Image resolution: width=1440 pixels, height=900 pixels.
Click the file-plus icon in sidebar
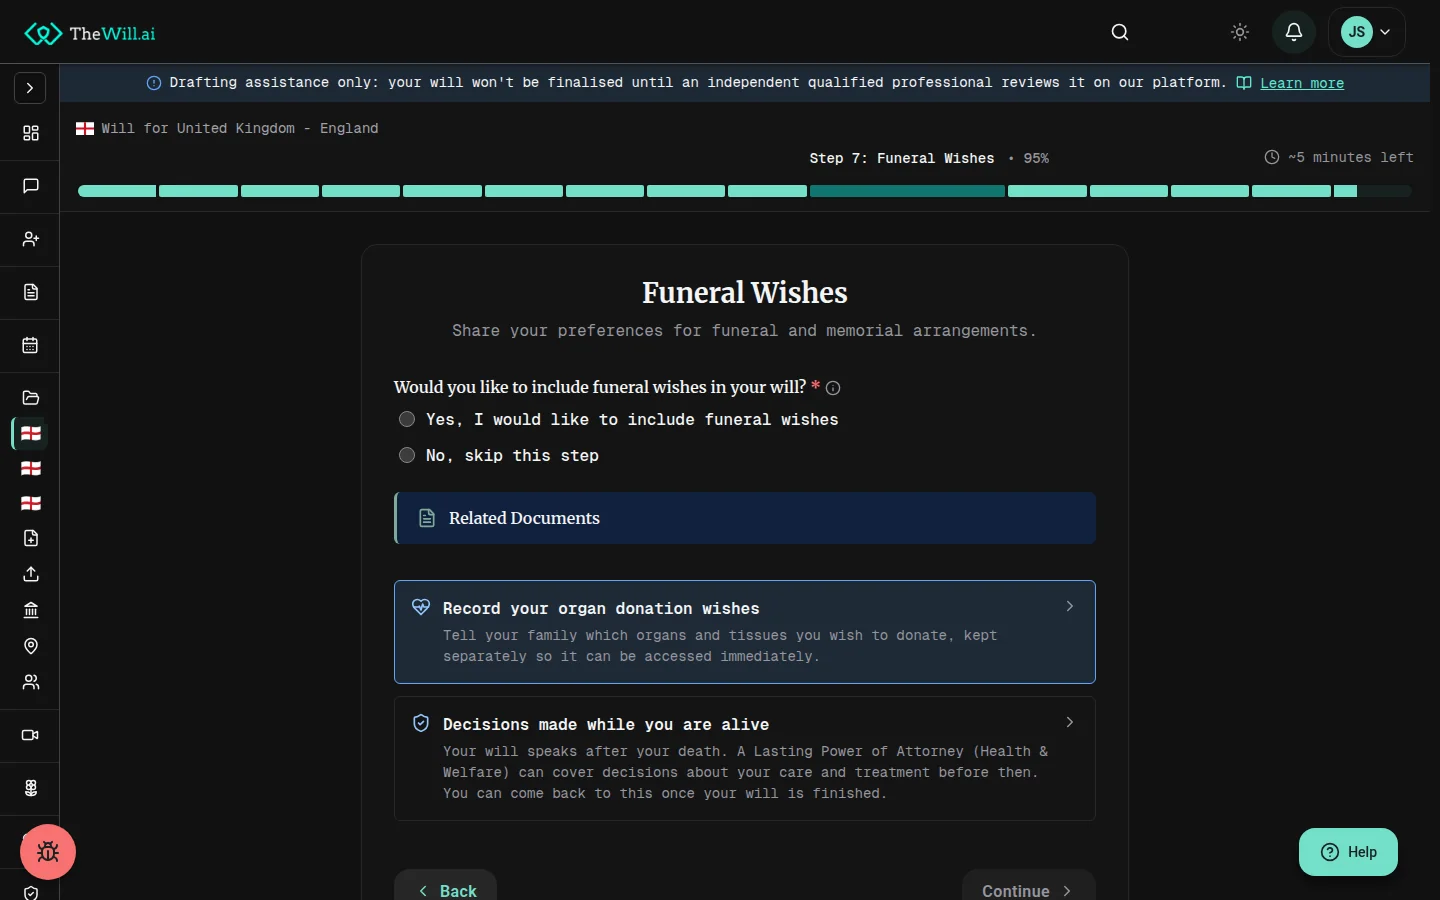click(31, 538)
